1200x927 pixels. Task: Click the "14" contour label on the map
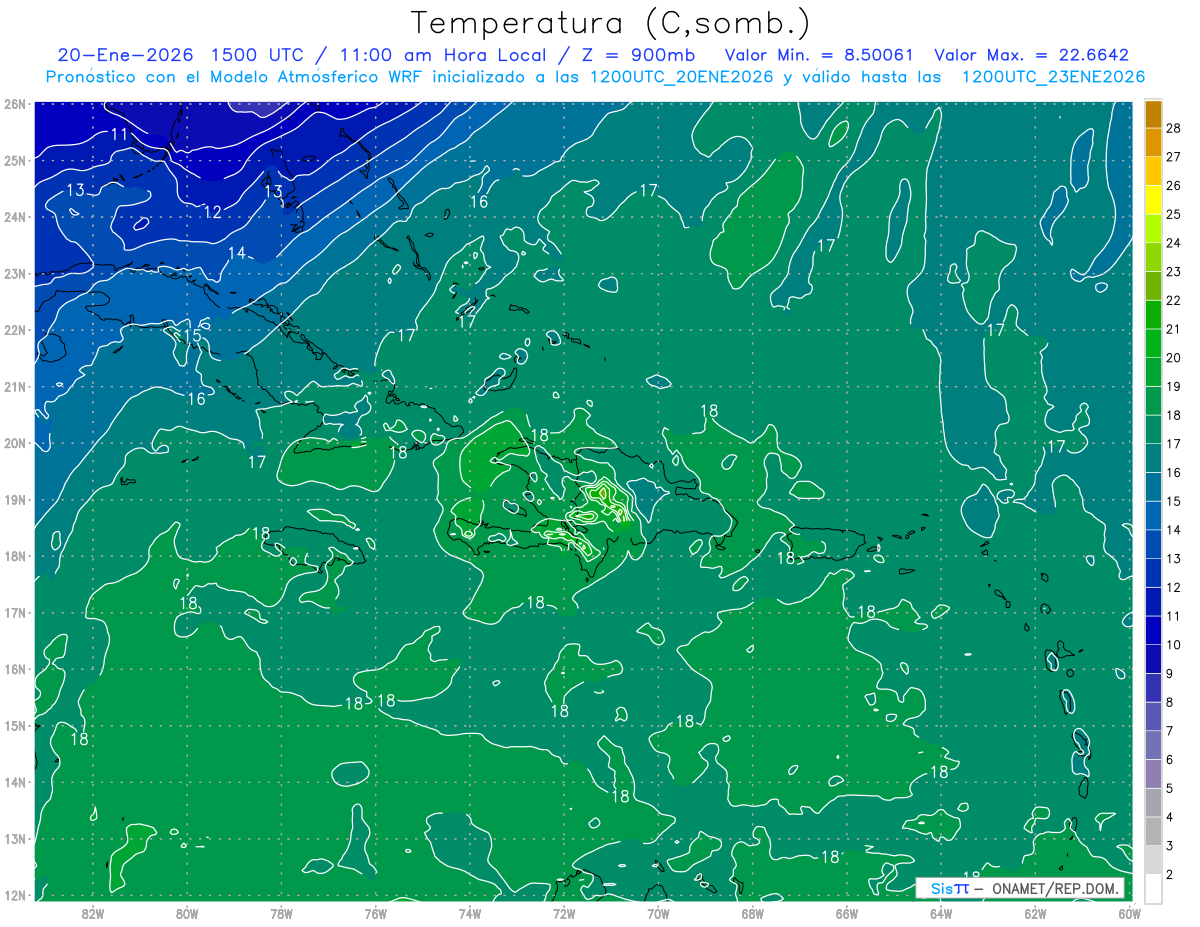pyautogui.click(x=236, y=253)
